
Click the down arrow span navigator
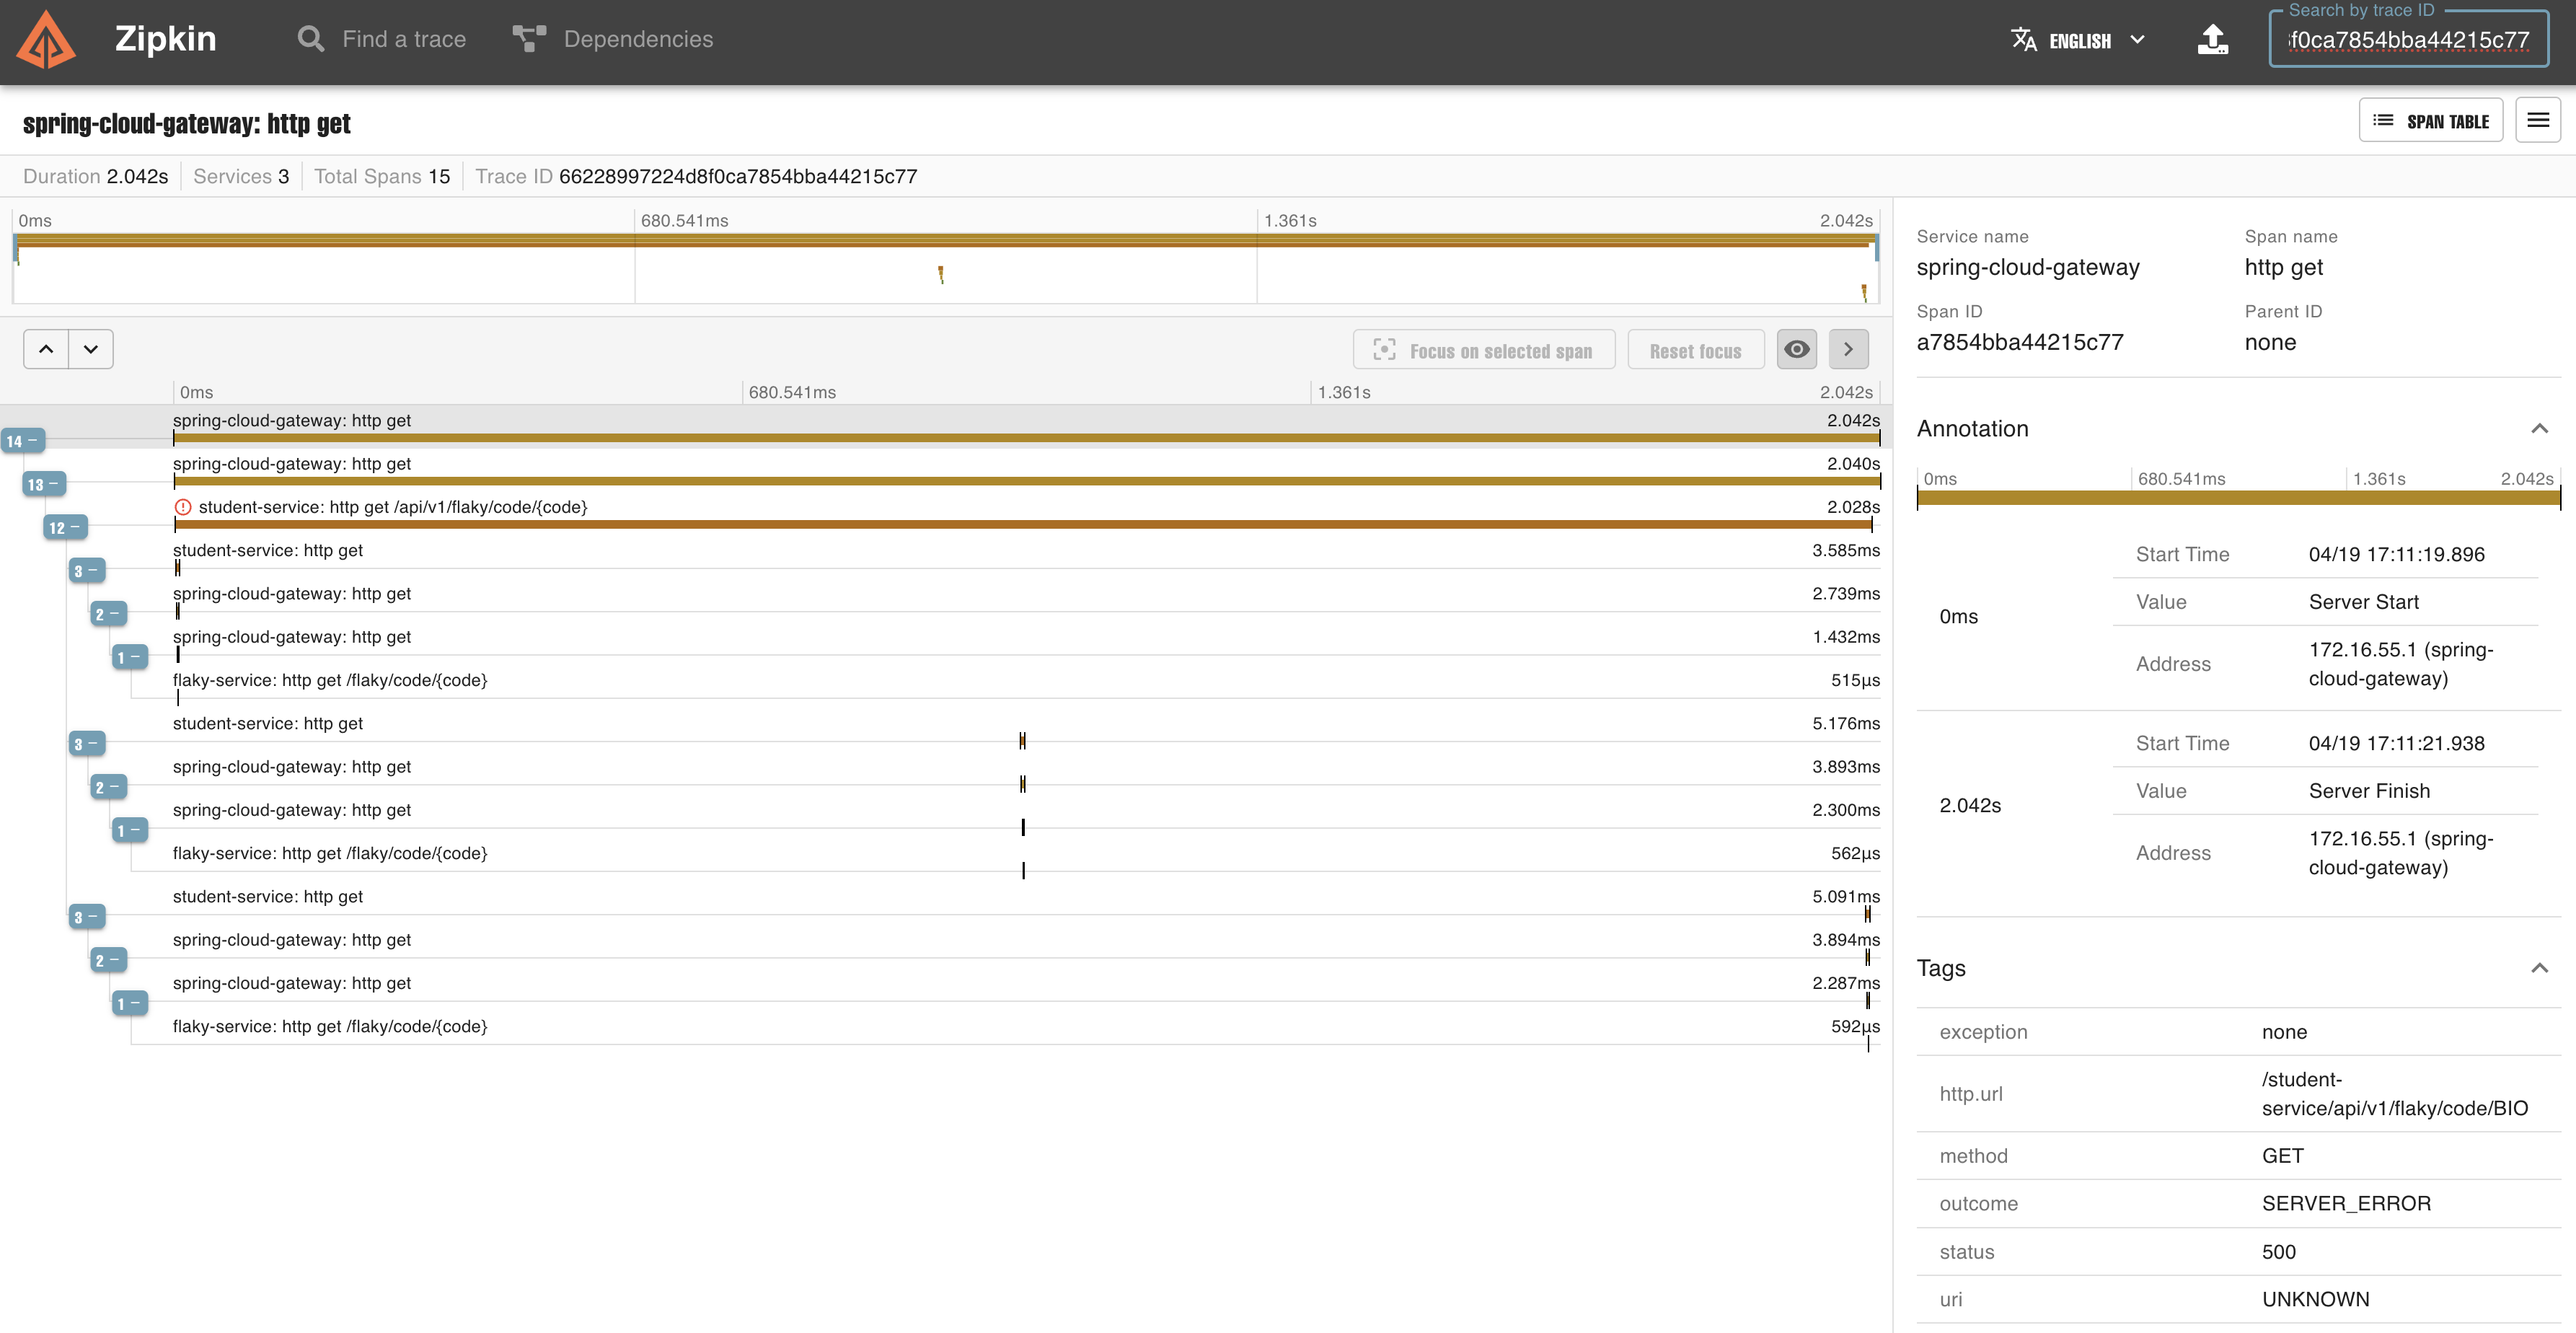(91, 349)
